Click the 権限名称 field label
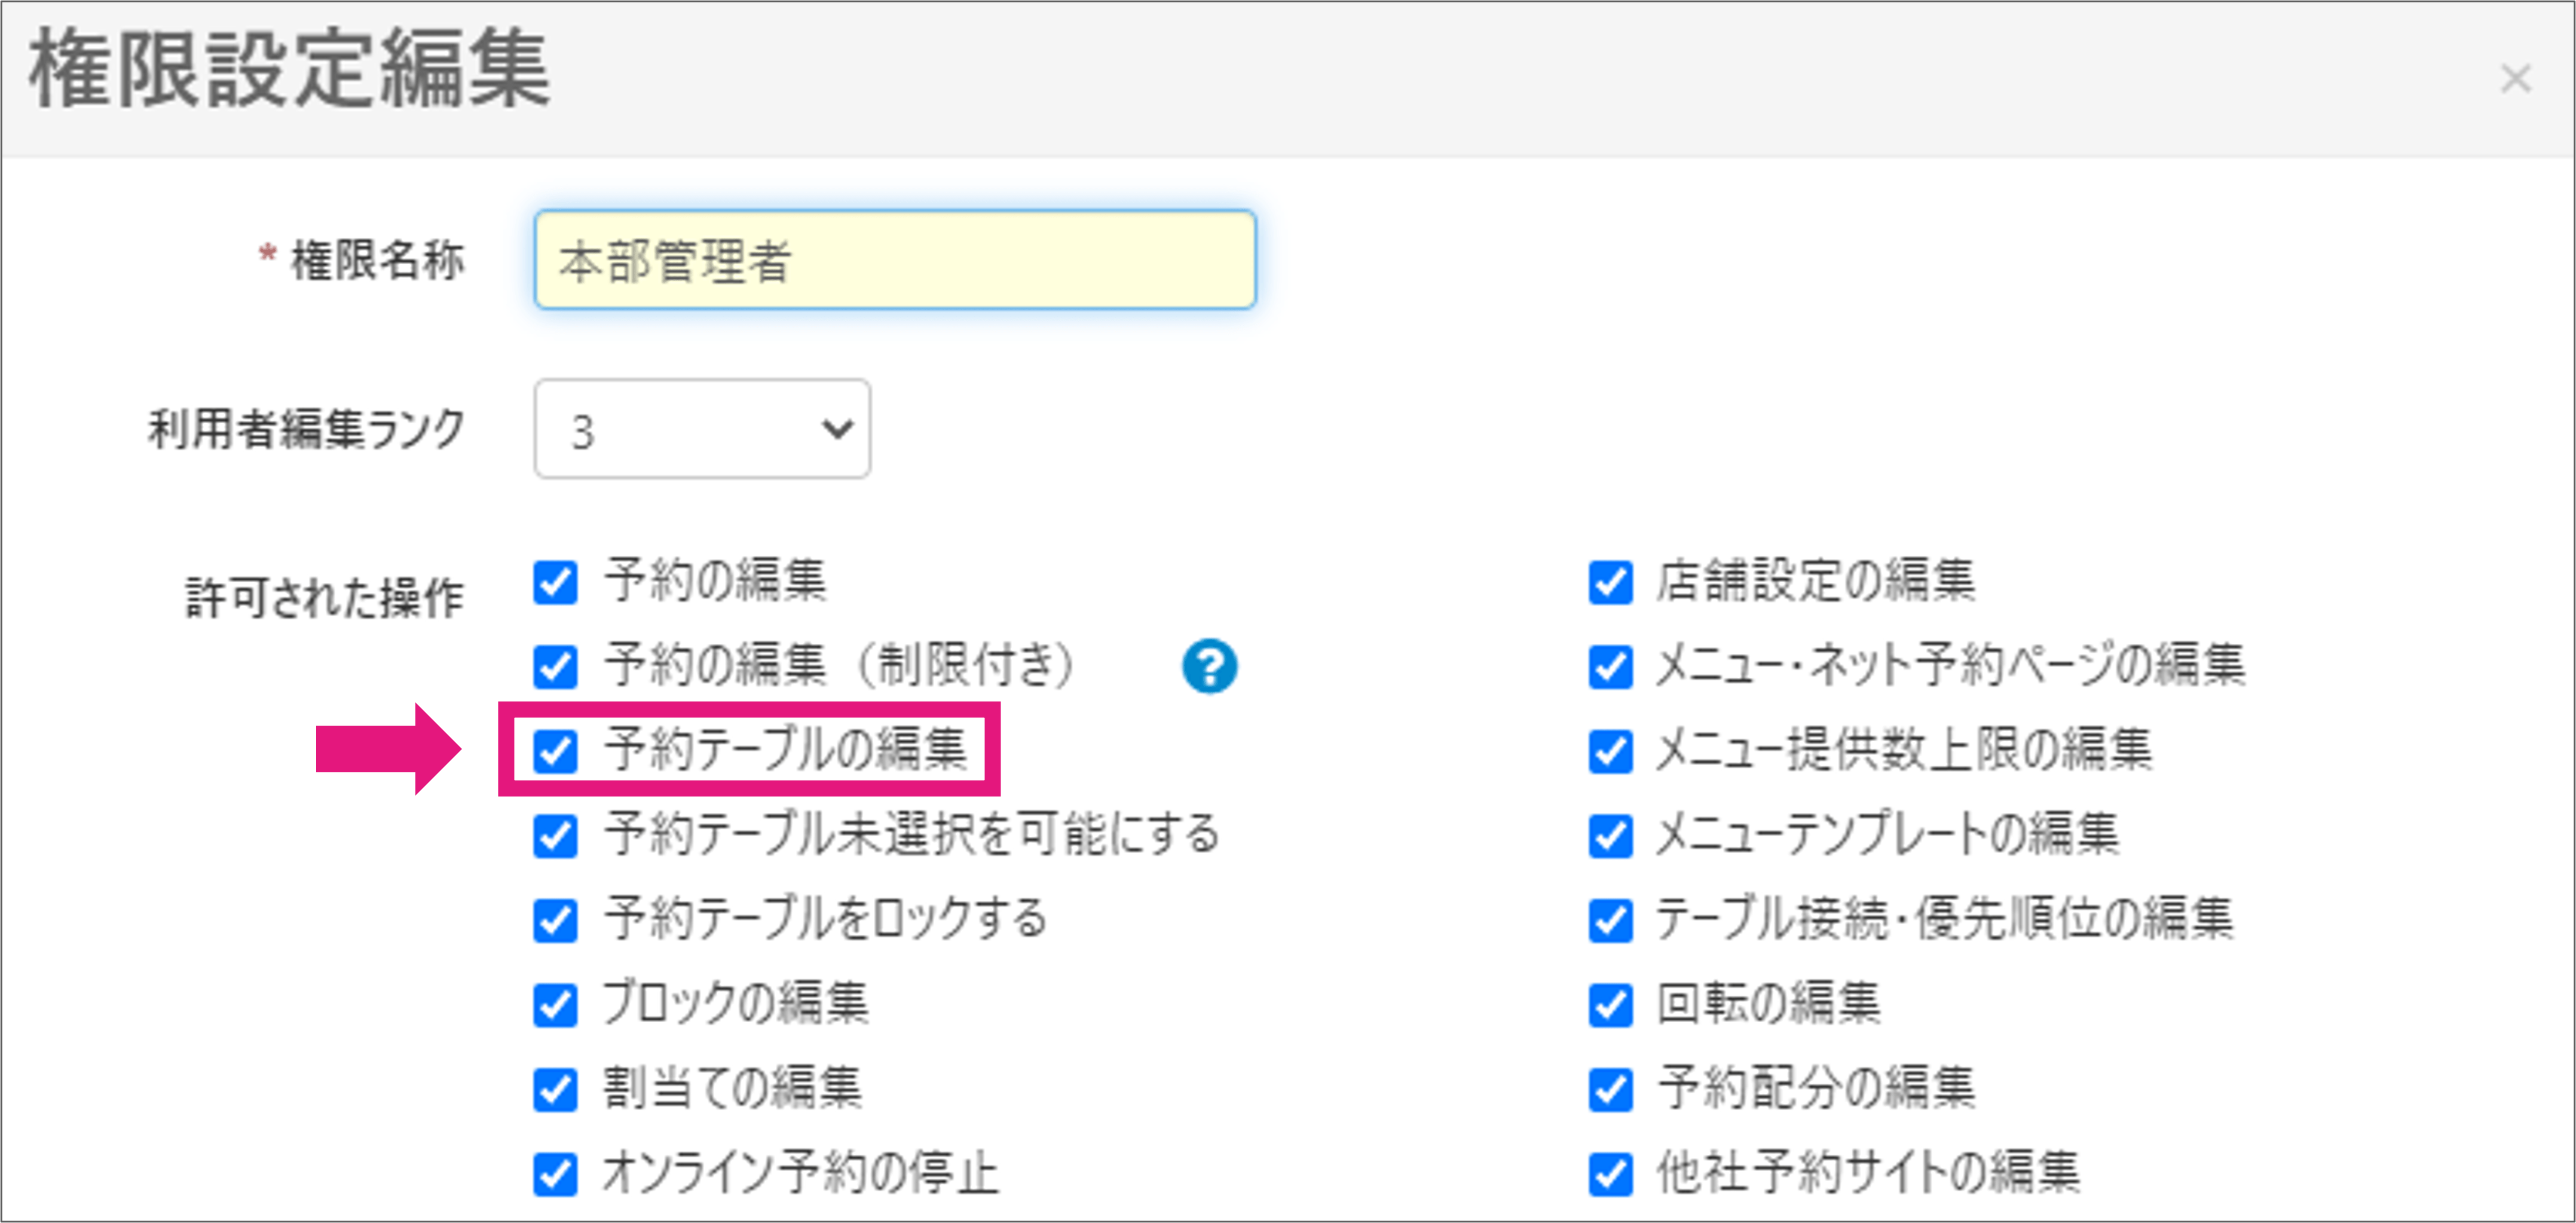 377,260
